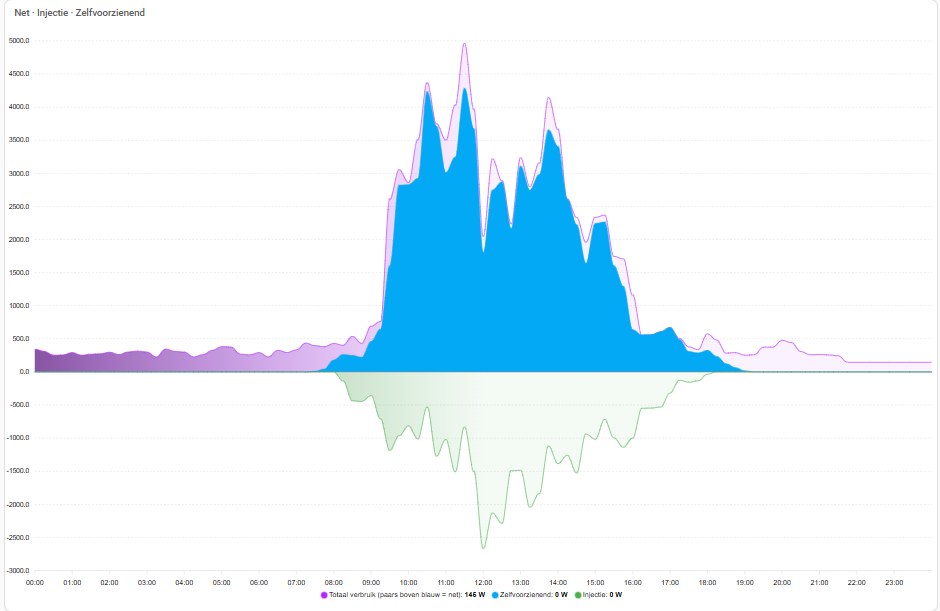Click the 06:00 label on the time axis
The width and height of the screenshot is (940, 611).
[259, 583]
